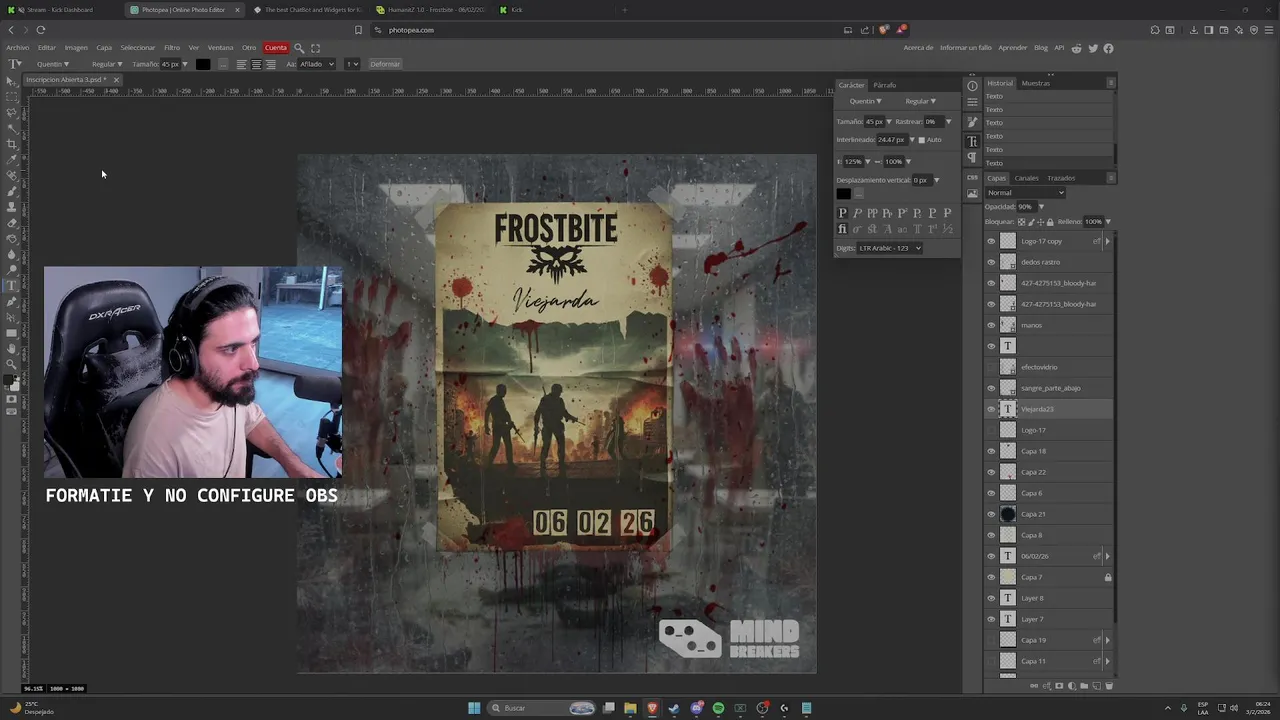The height and width of the screenshot is (720, 1280).
Task: Open the Acerca de link
Action: coord(918,48)
